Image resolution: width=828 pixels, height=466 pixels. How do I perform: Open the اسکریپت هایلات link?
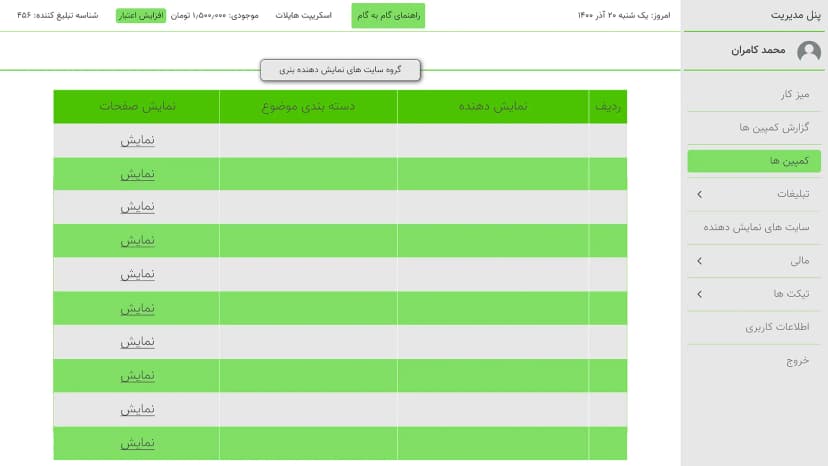[x=303, y=15]
